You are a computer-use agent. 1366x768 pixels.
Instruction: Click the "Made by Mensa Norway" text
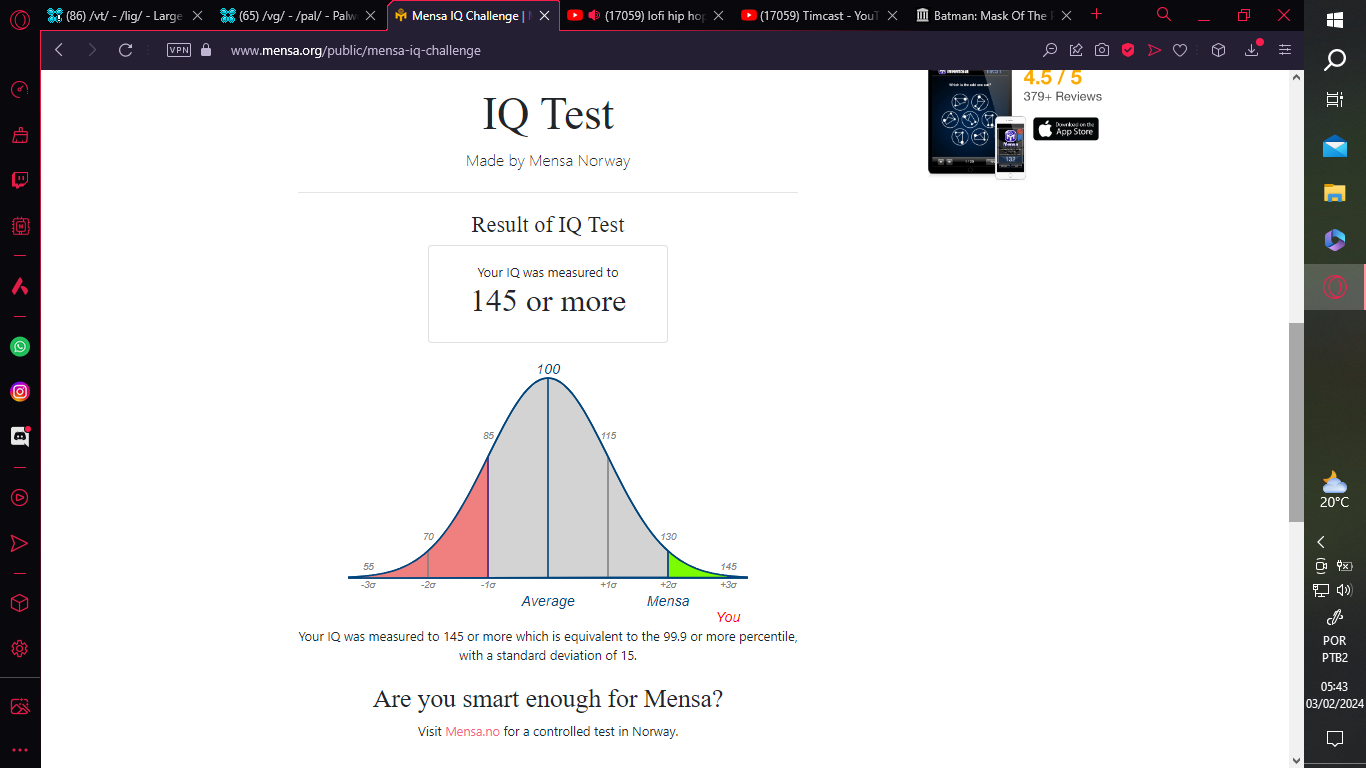coord(548,161)
